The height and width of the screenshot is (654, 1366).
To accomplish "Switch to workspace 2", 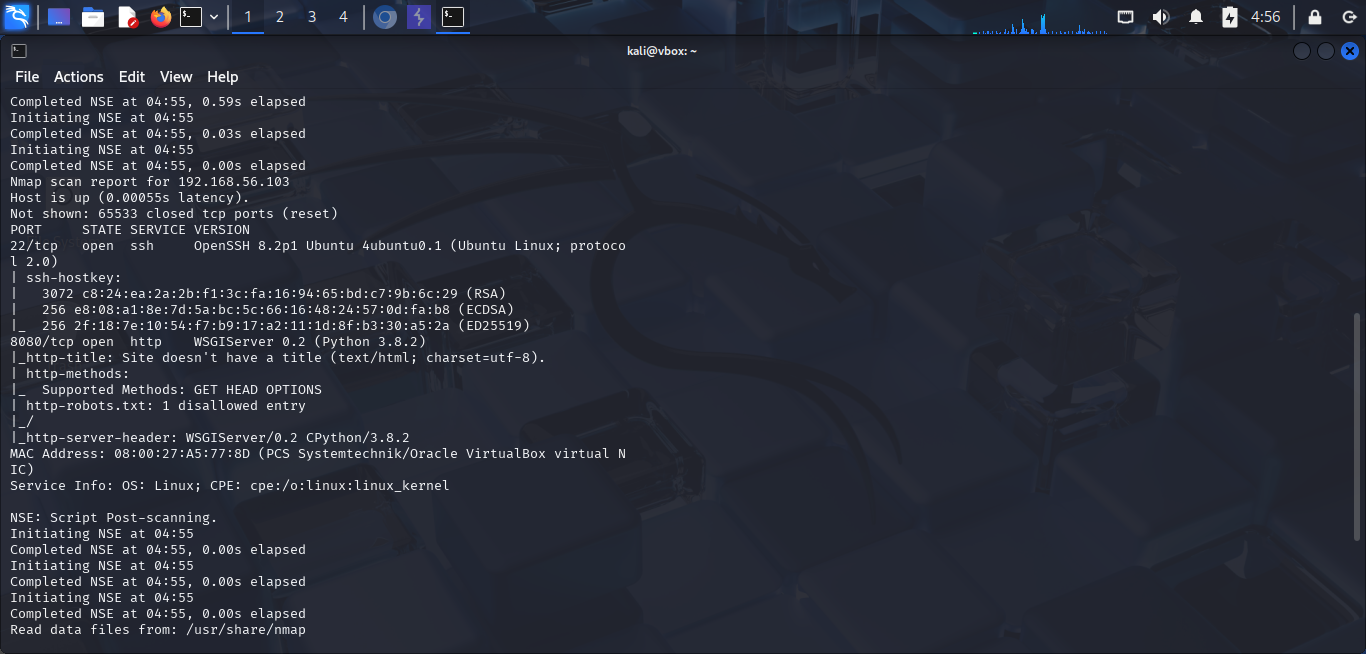I will pos(279,16).
